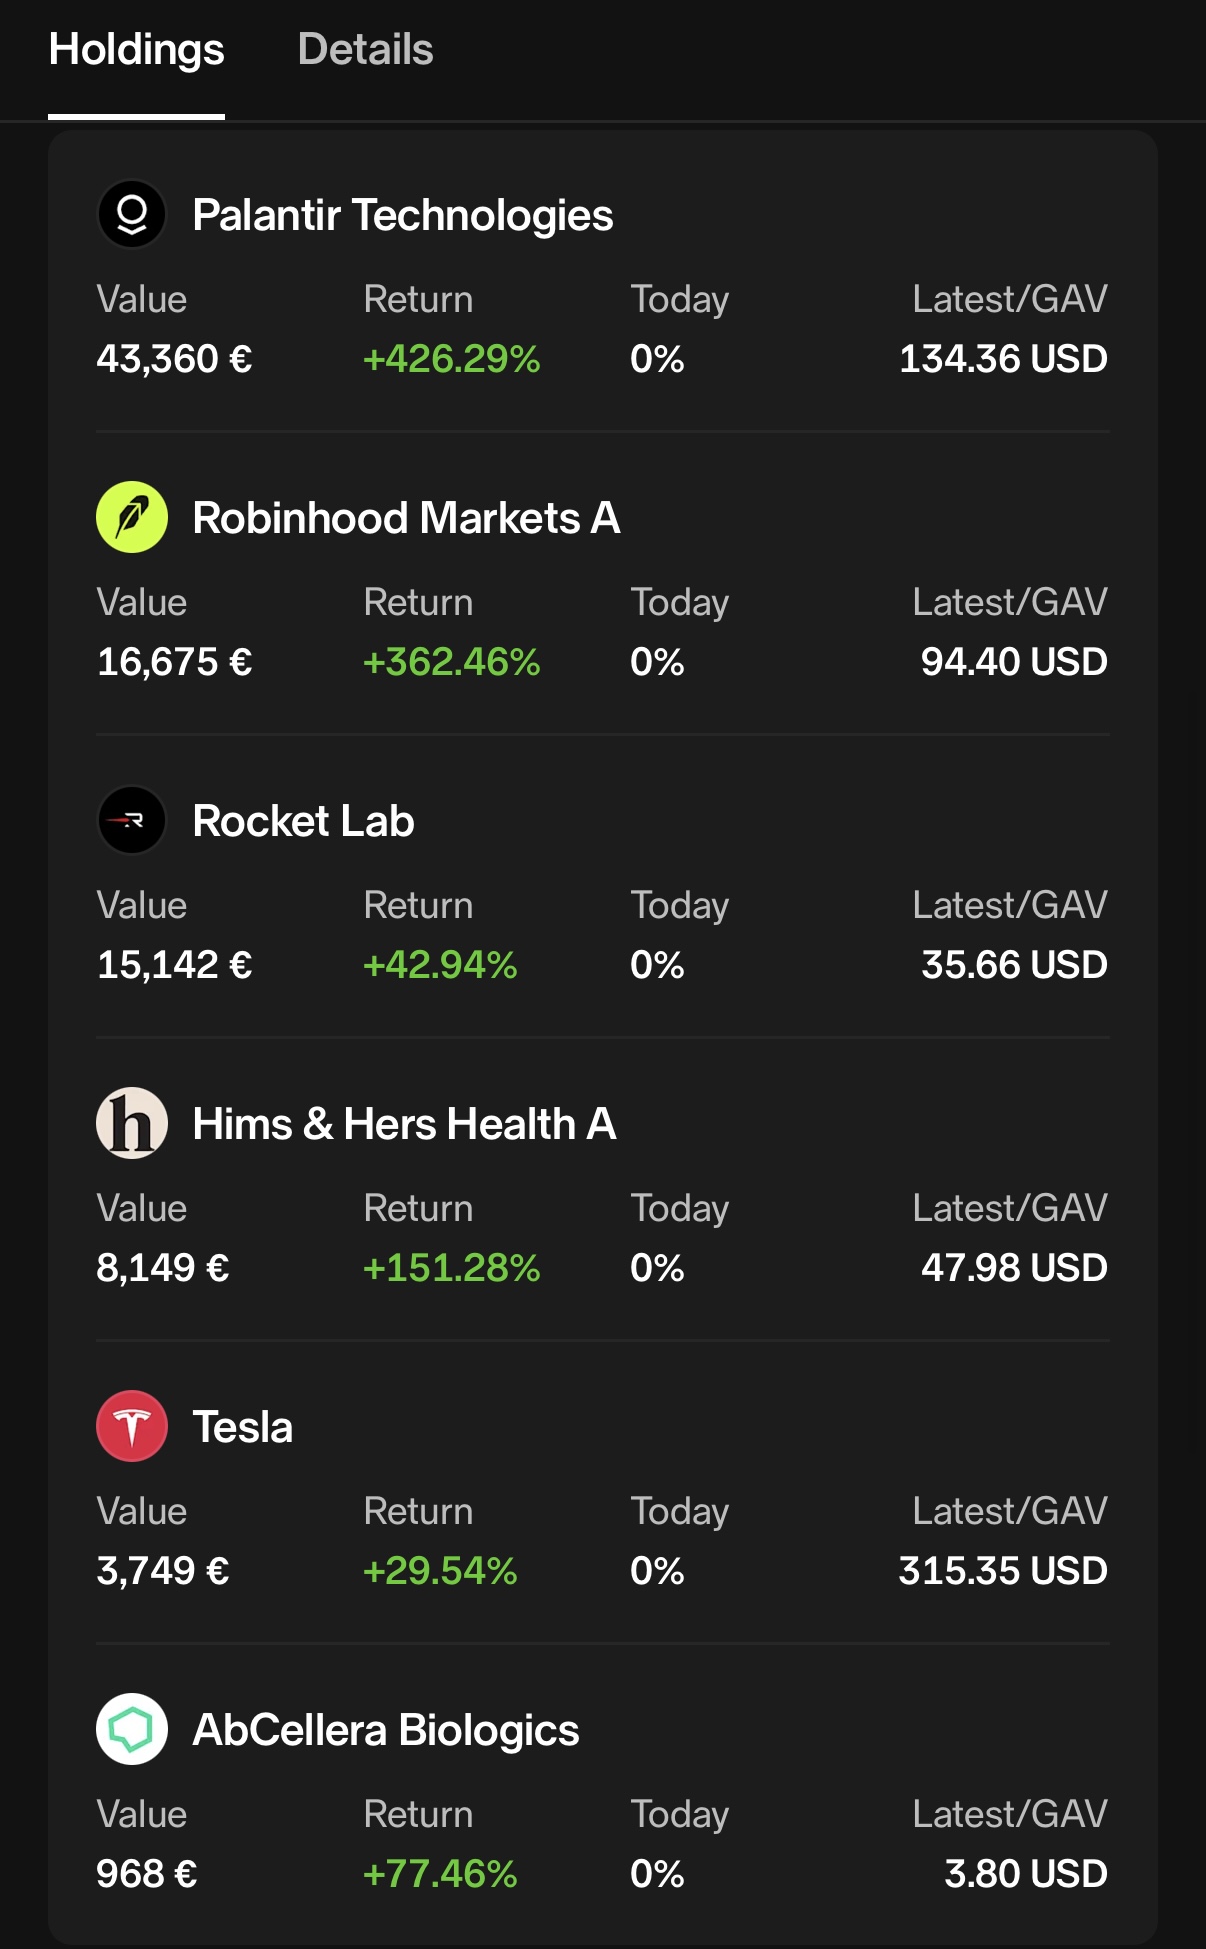The image size is (1206, 1949).
Task: Open the Rocket Lab holding name
Action: click(303, 821)
